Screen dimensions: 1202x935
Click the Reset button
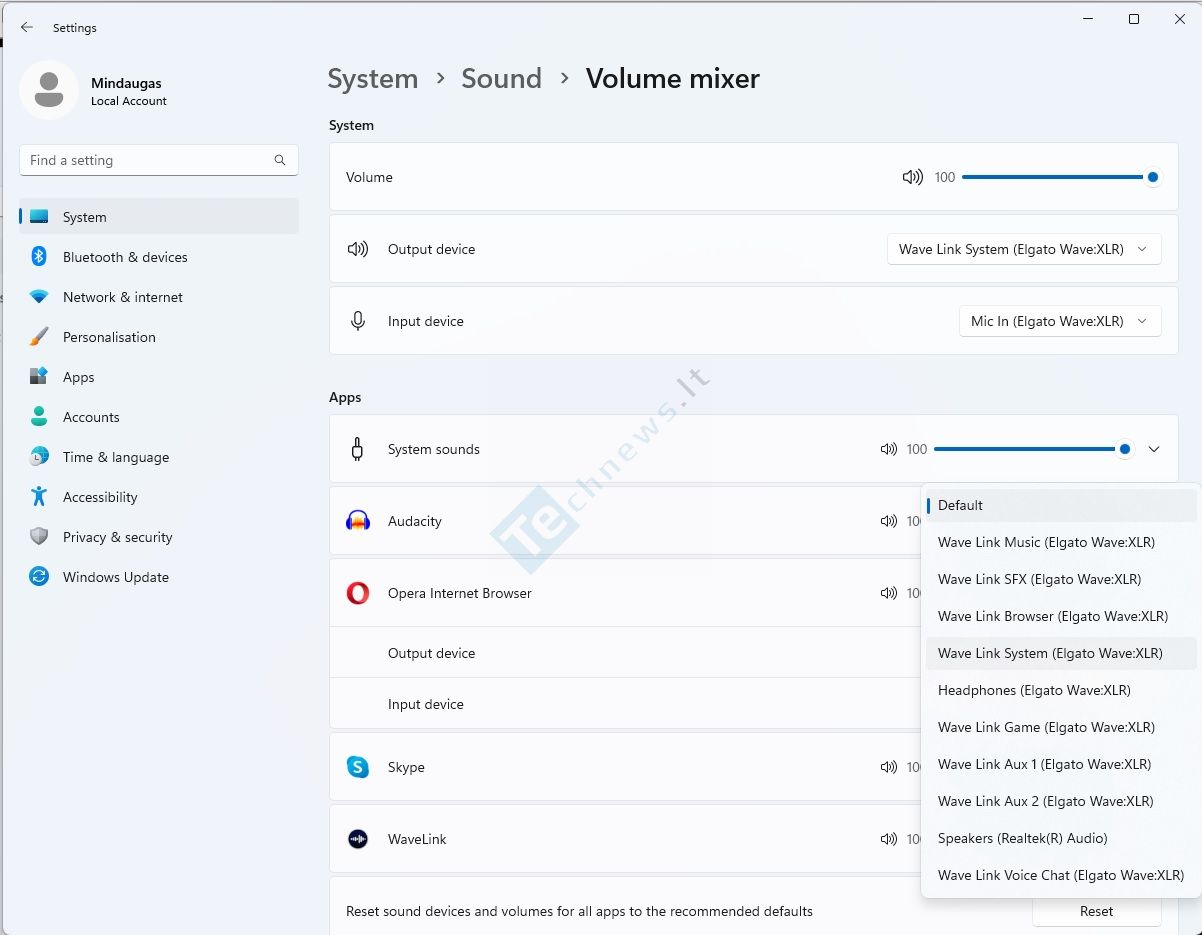coord(1096,911)
